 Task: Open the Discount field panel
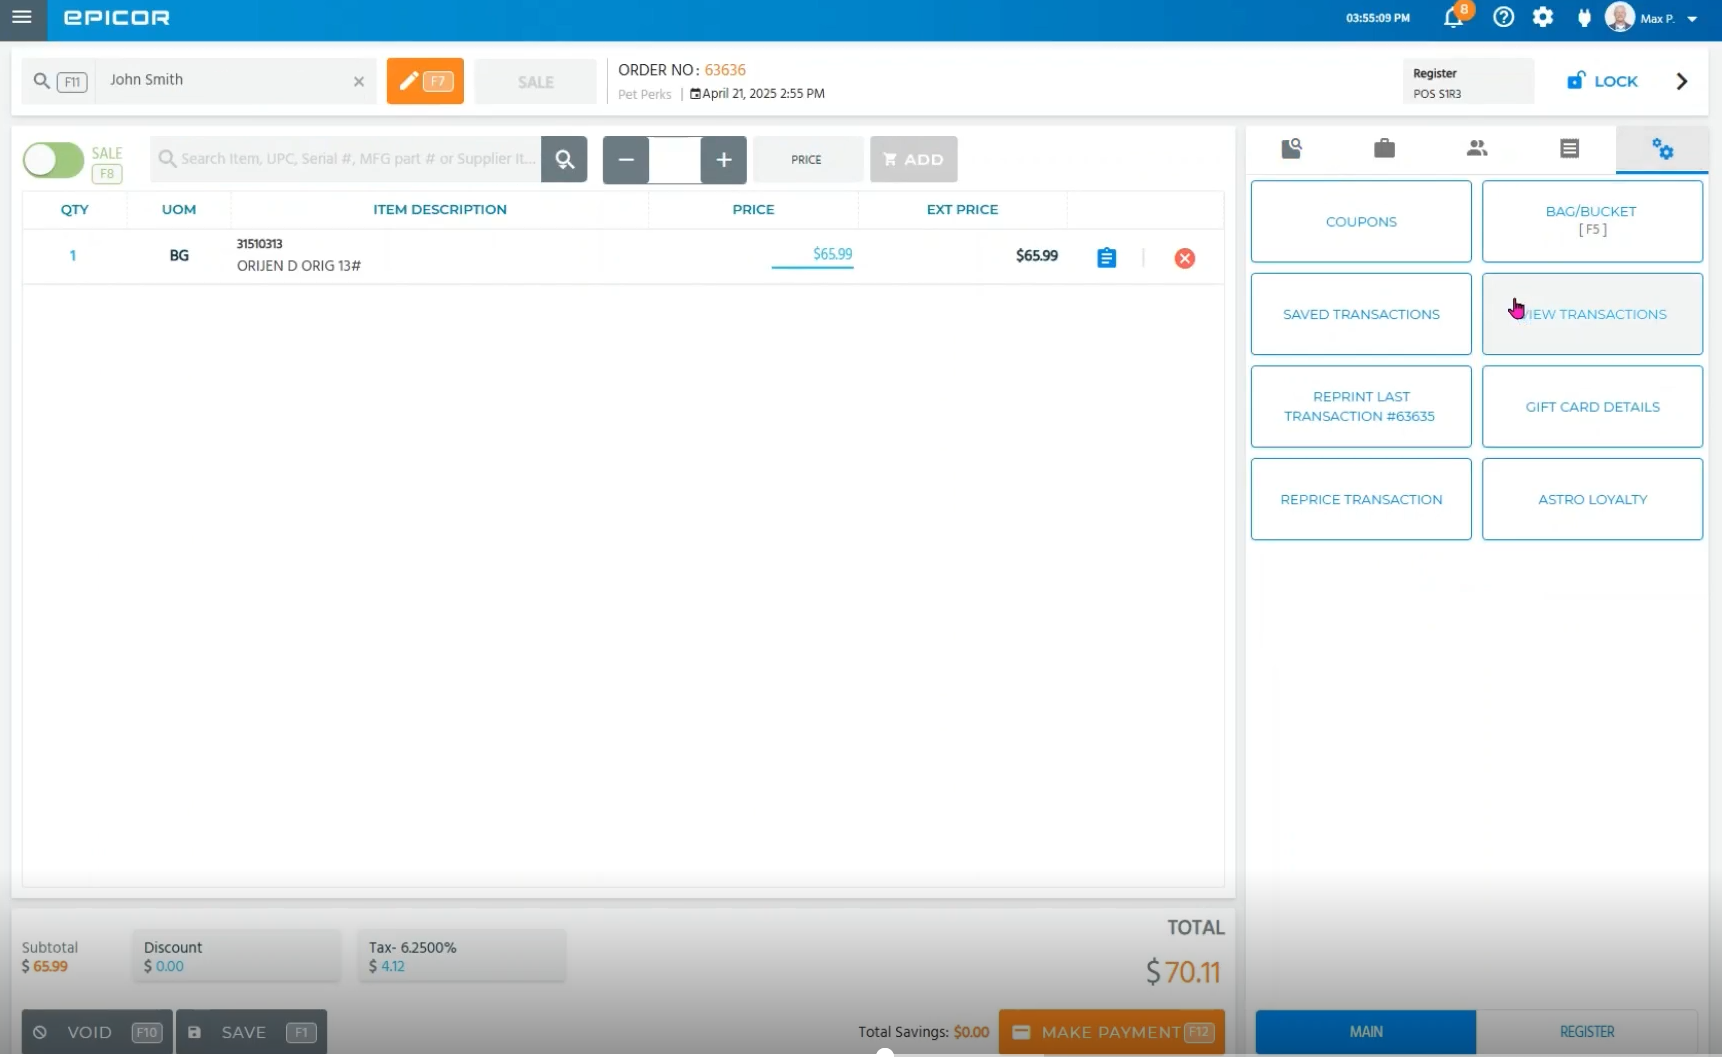point(236,956)
